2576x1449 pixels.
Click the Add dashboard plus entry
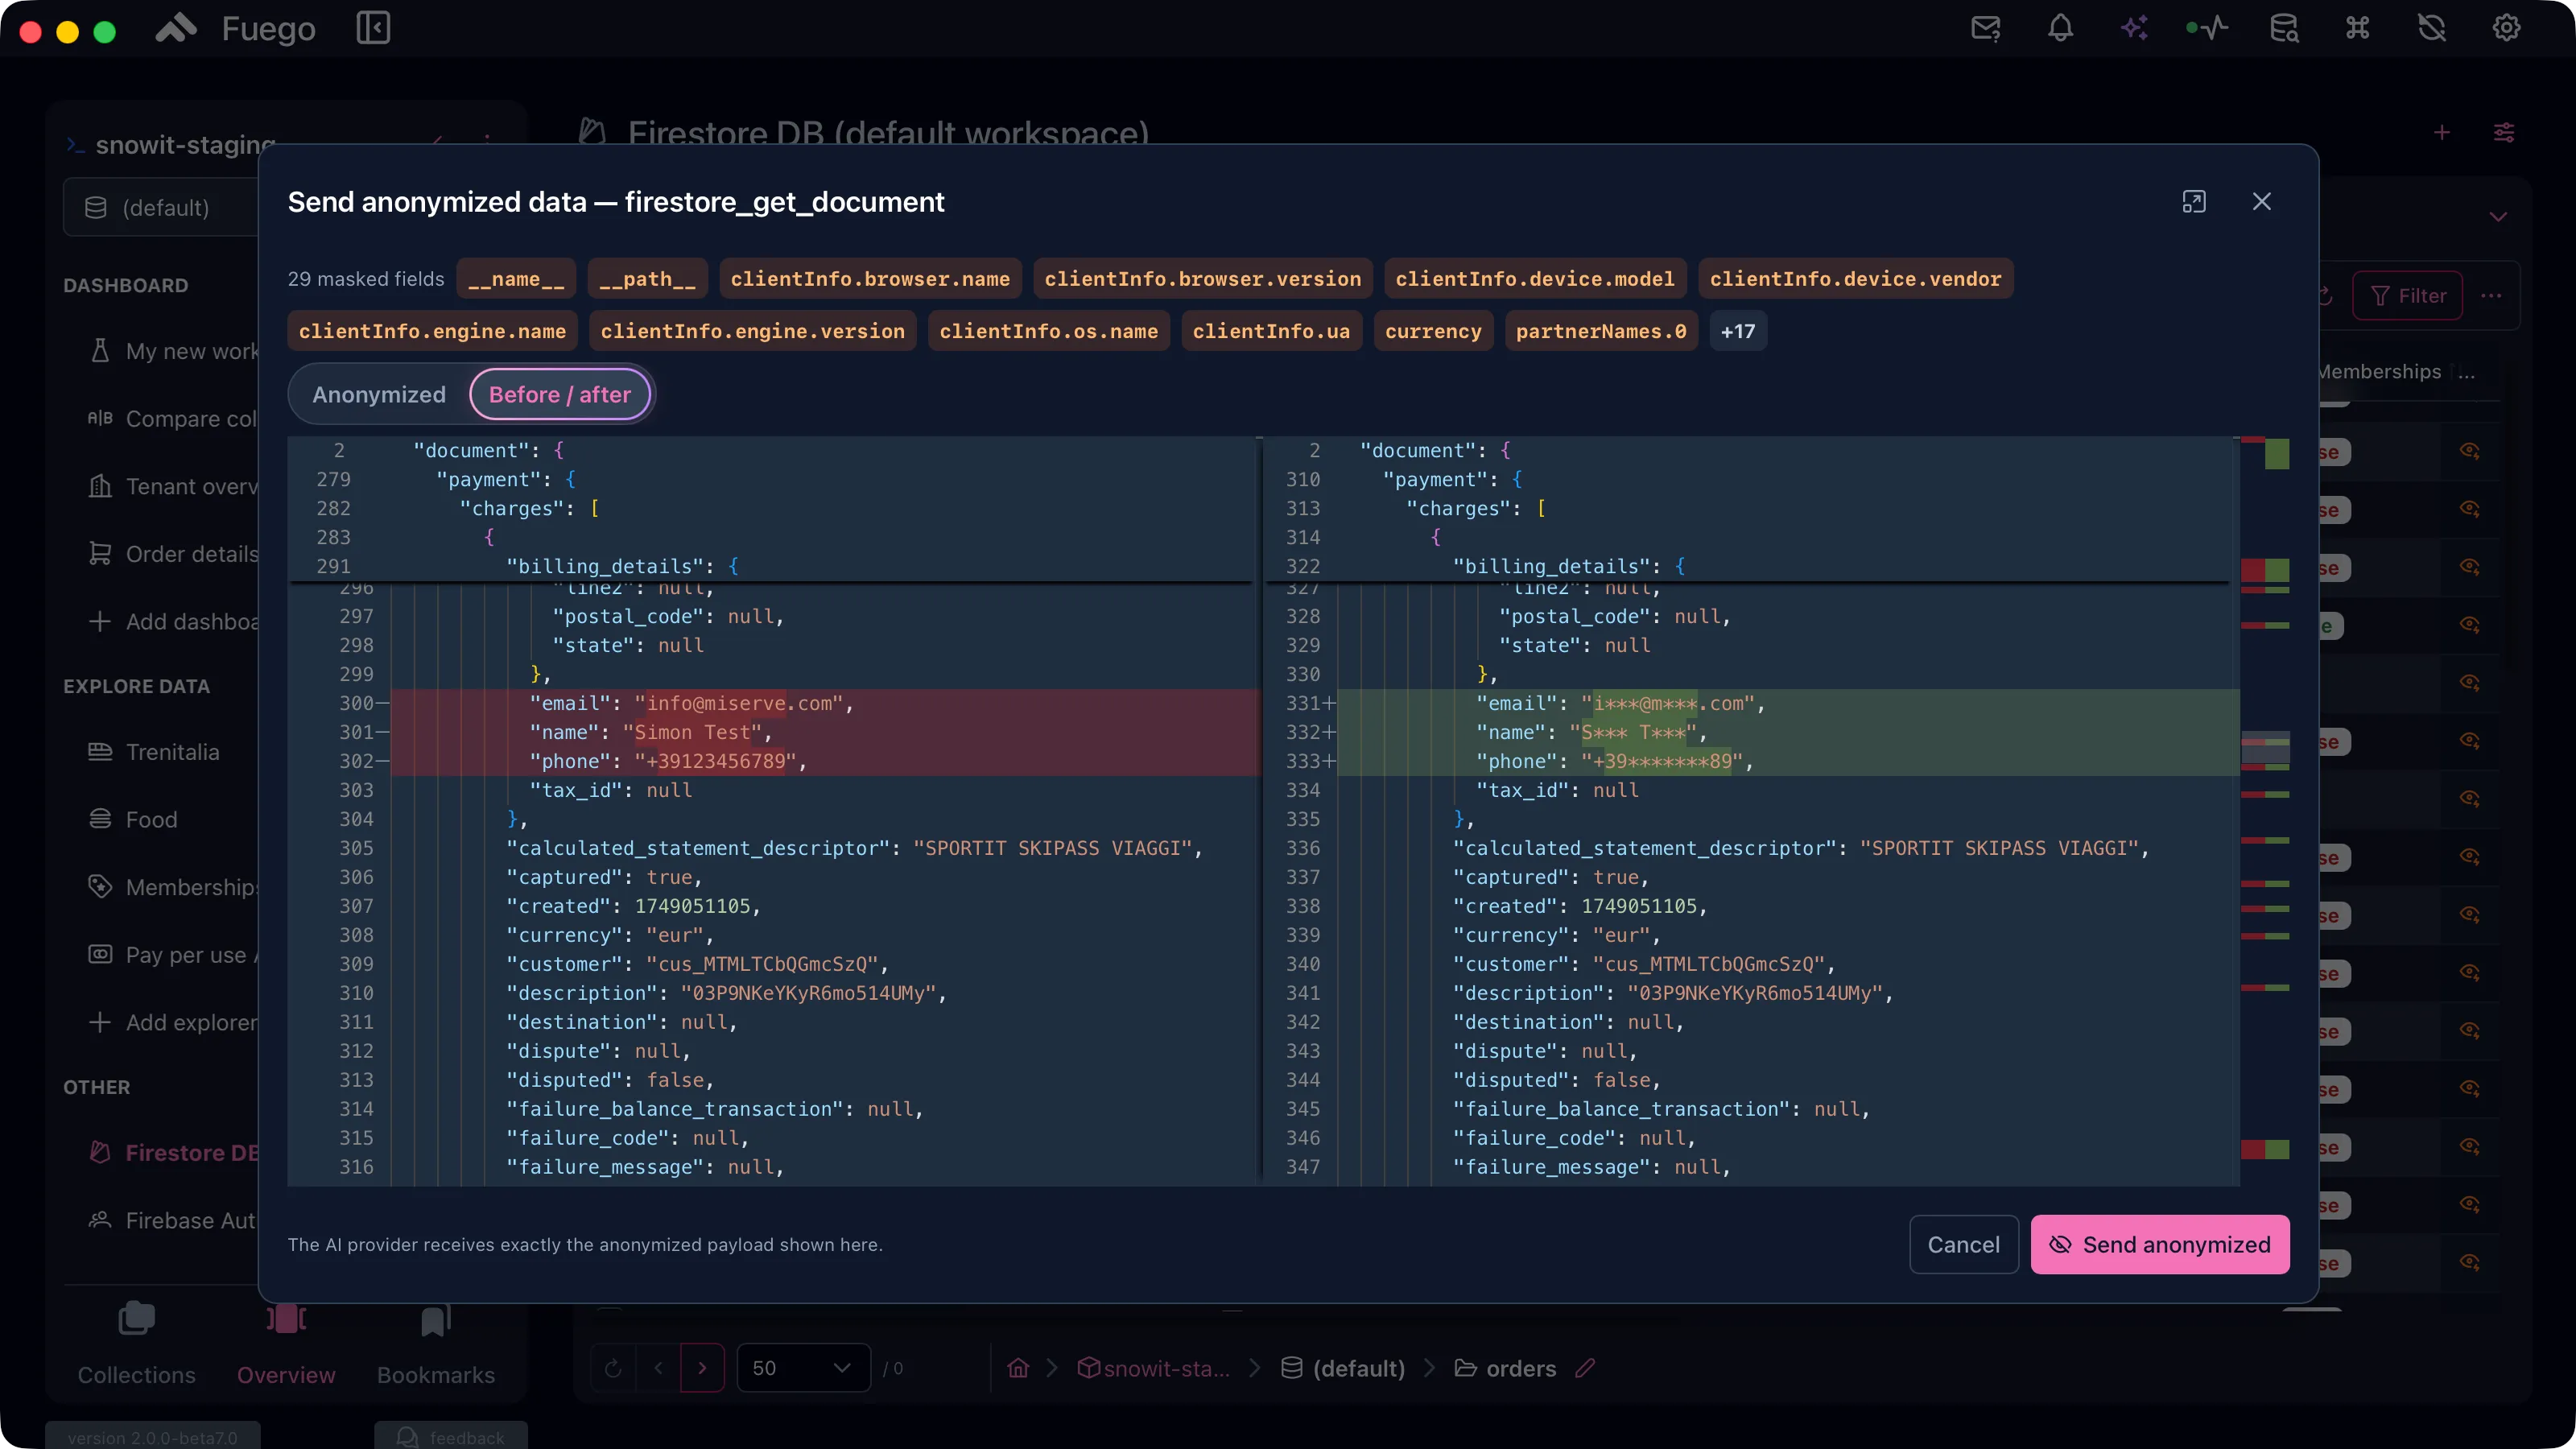172,622
